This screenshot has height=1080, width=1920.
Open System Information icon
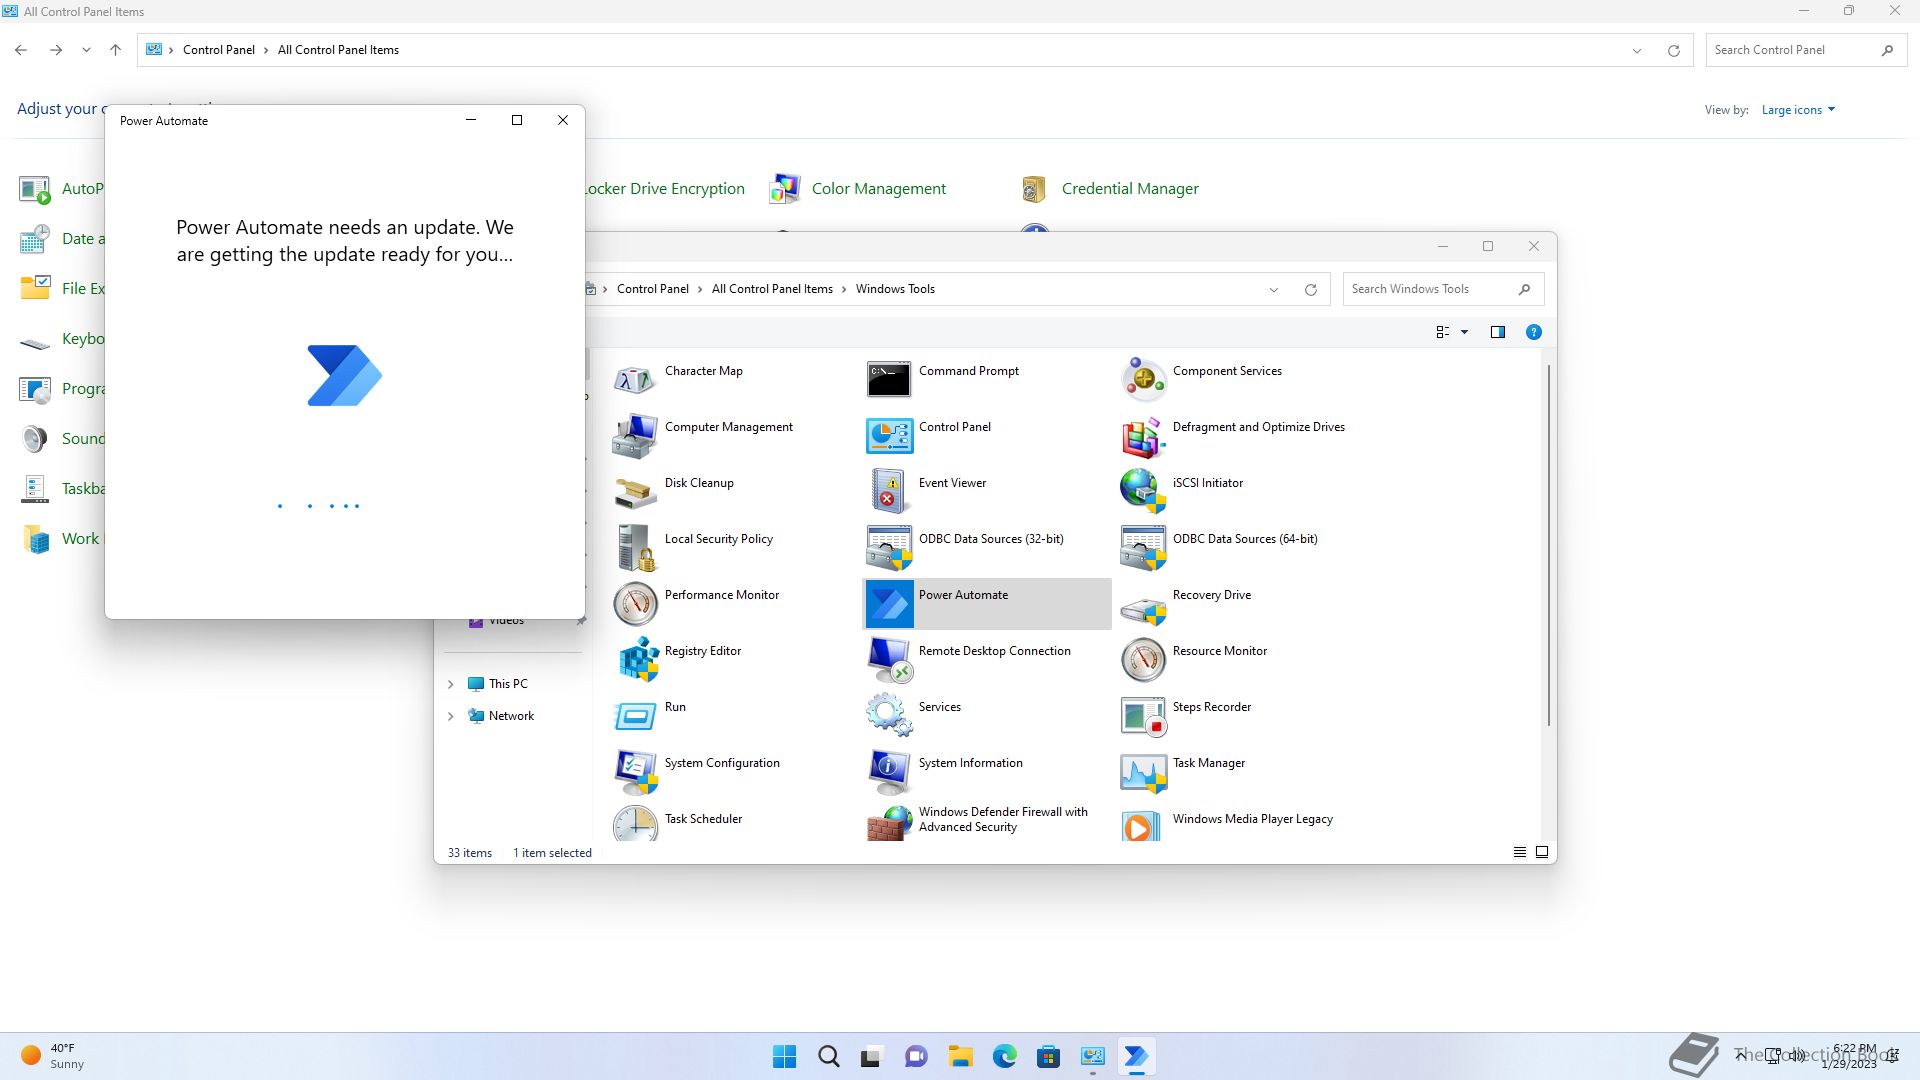889,772
